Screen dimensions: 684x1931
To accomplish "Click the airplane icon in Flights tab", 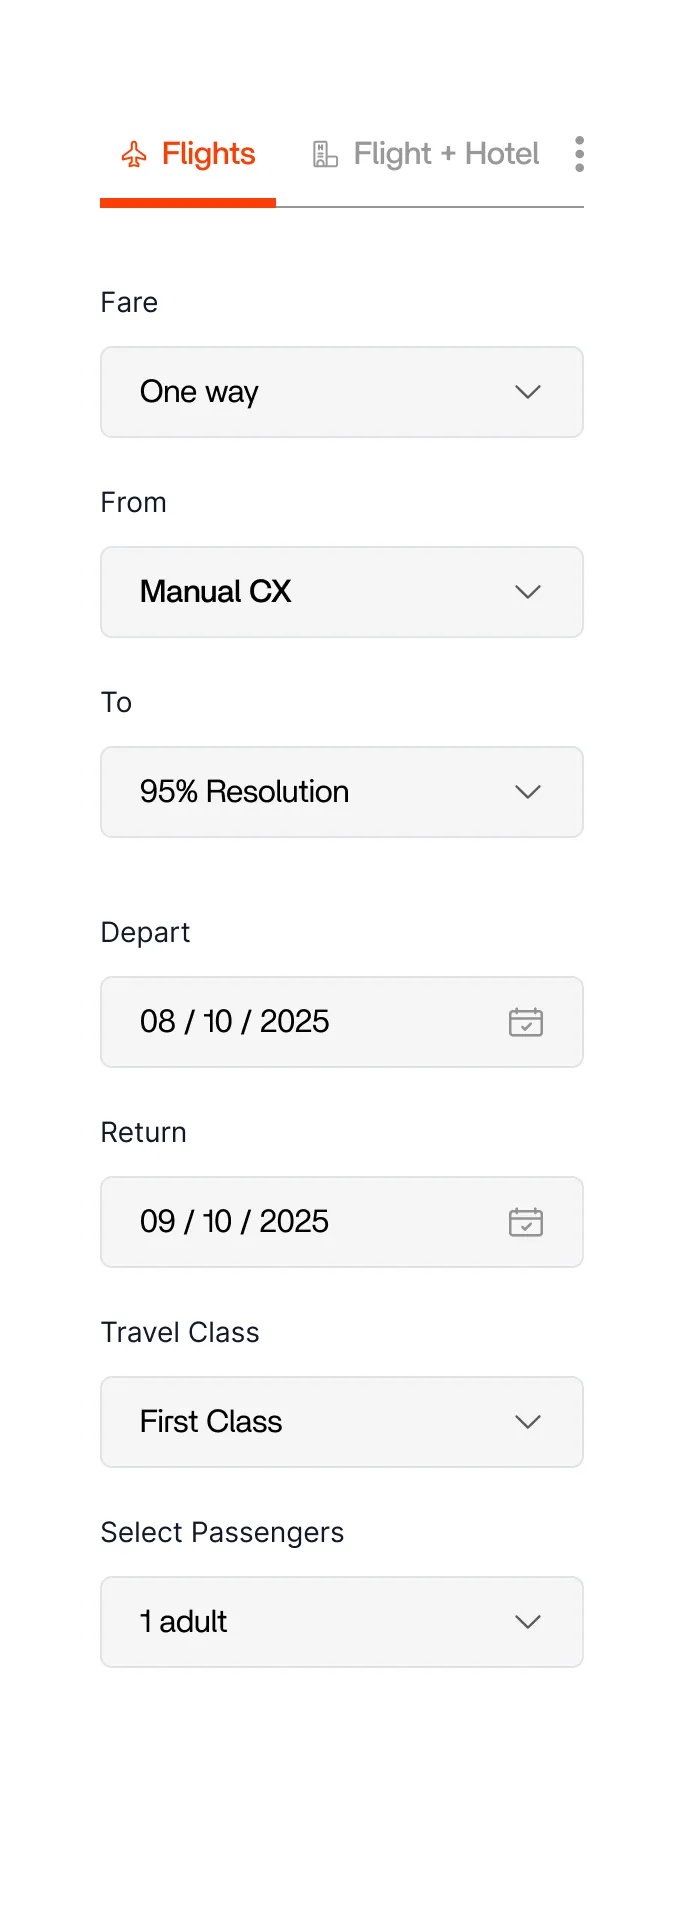I will (x=134, y=154).
